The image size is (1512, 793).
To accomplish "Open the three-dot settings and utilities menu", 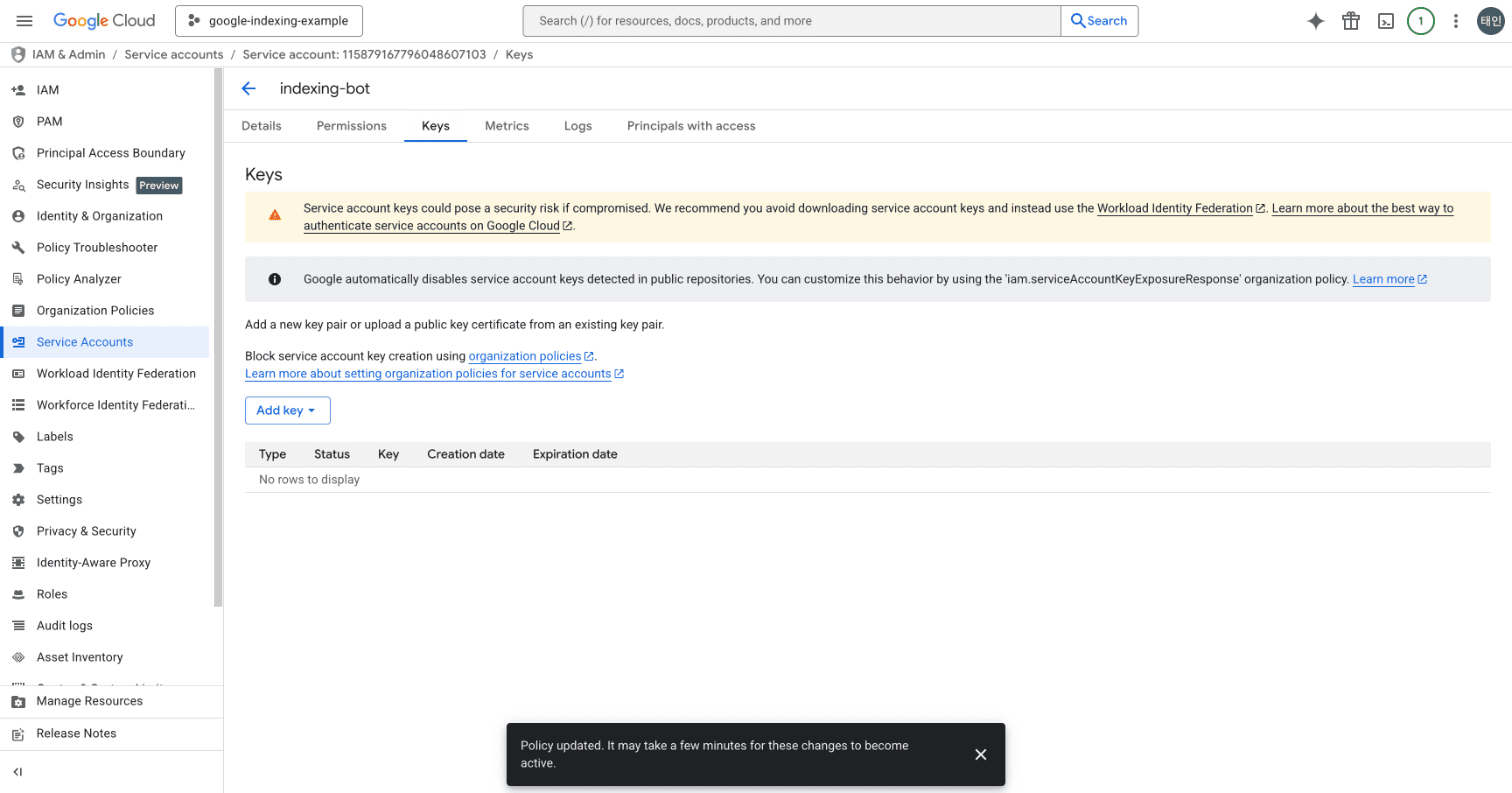I will point(1456,21).
